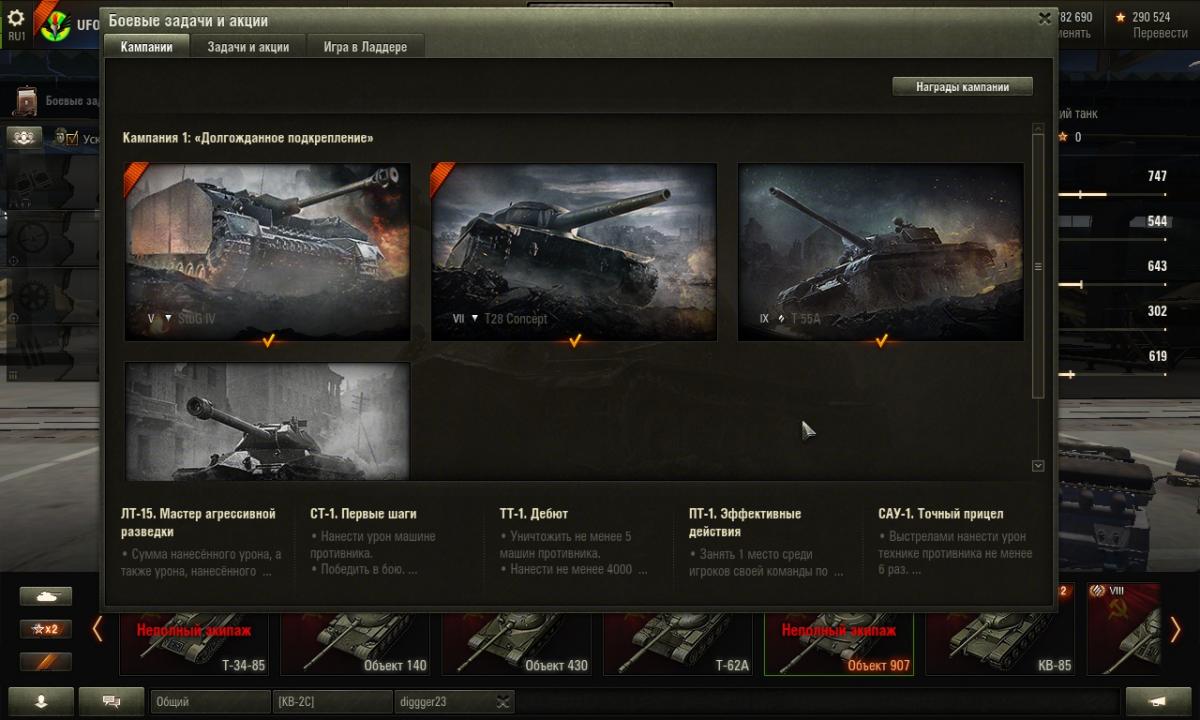Screen dimensions: 1200x720
Task: Click the orange stripe filter button
Action: (46, 662)
